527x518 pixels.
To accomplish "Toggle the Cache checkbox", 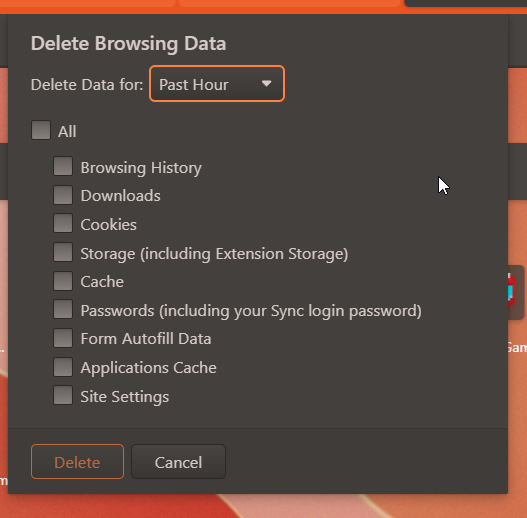I will click(x=63, y=281).
